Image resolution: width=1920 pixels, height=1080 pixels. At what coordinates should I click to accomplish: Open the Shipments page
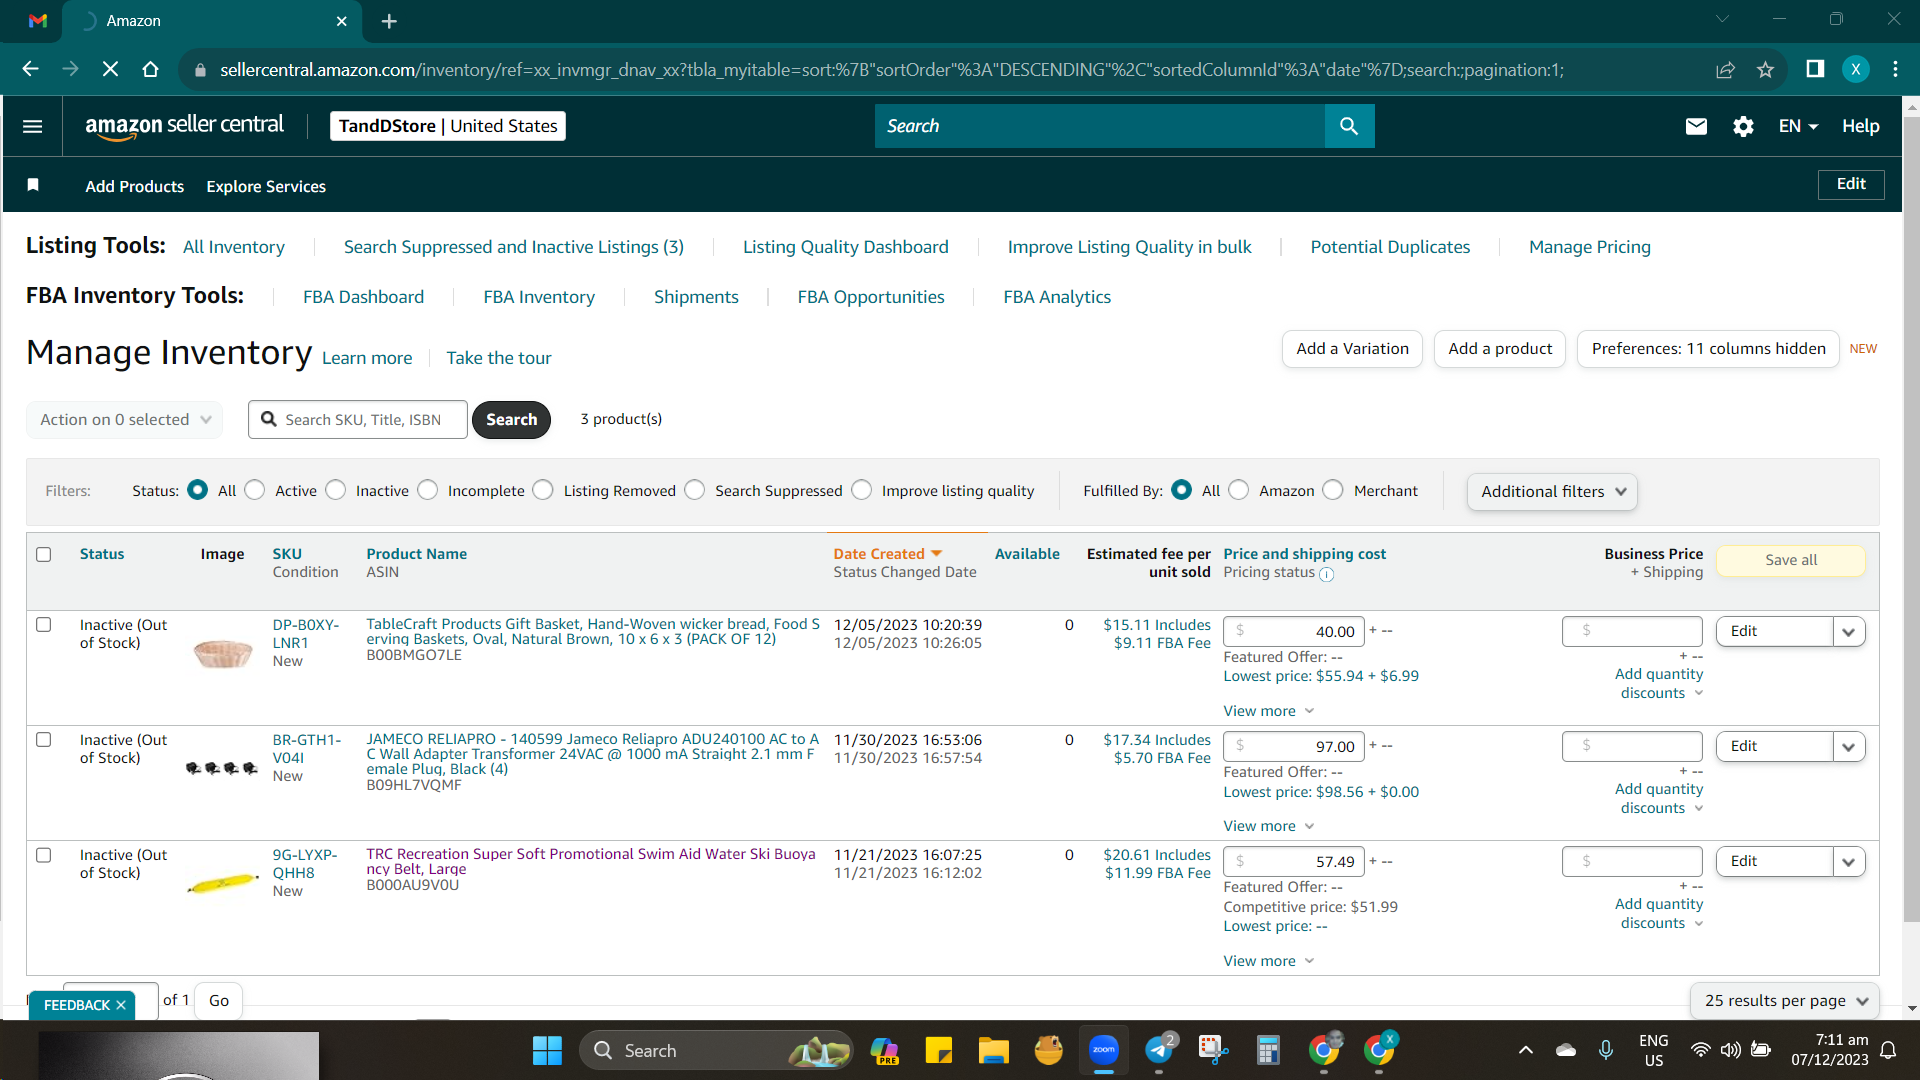click(x=696, y=297)
